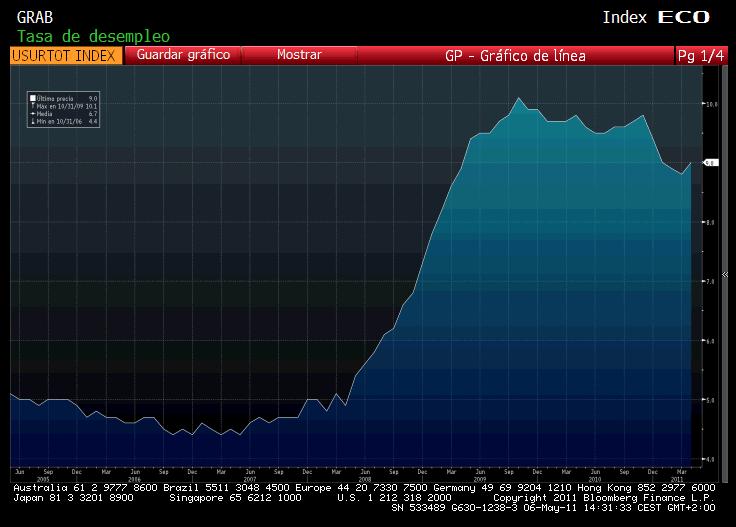Open the Mostrar menu

click(299, 55)
